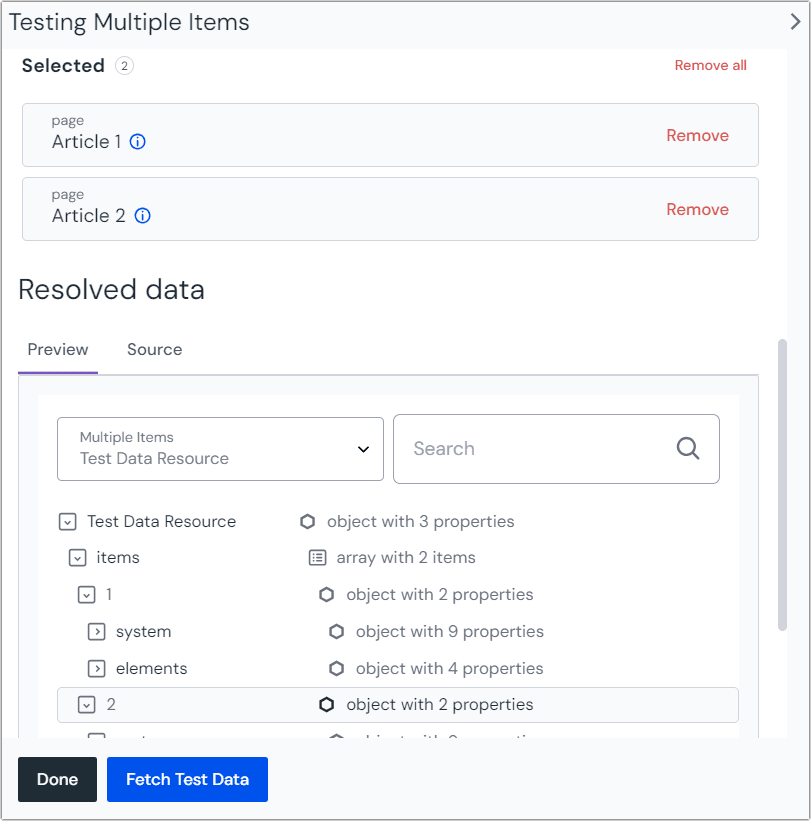Collapse the Test Data Resource node

point(67,522)
